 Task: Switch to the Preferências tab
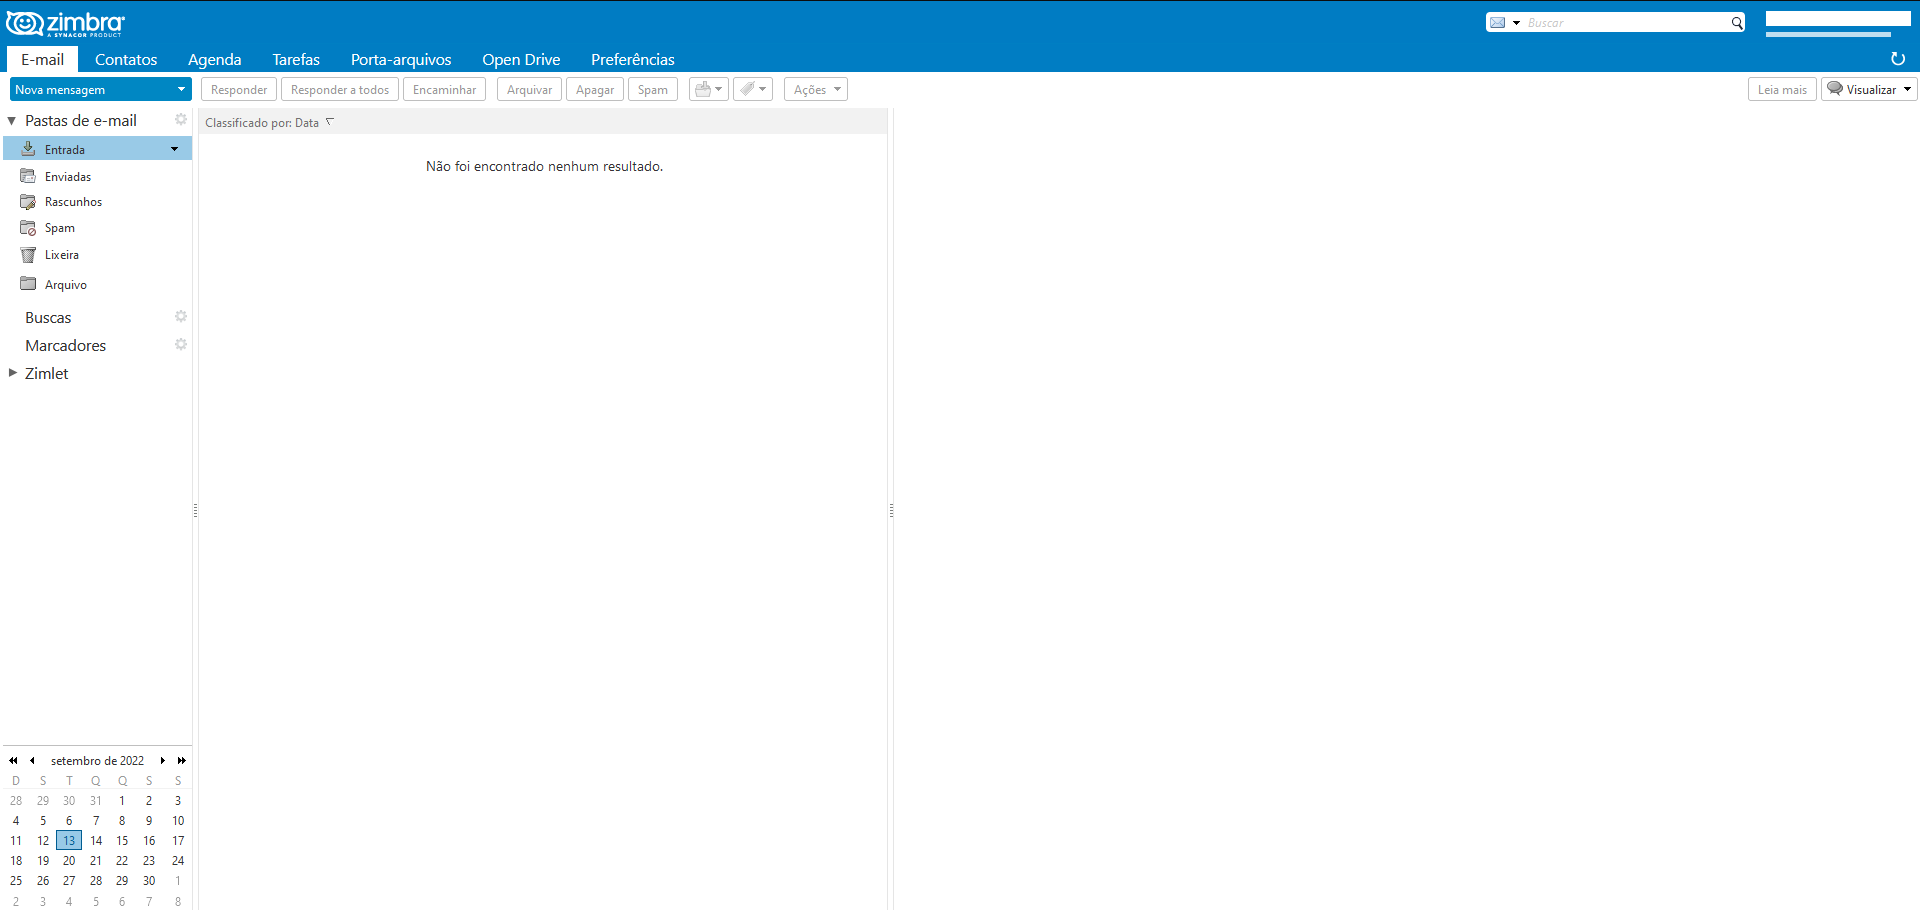coord(632,60)
